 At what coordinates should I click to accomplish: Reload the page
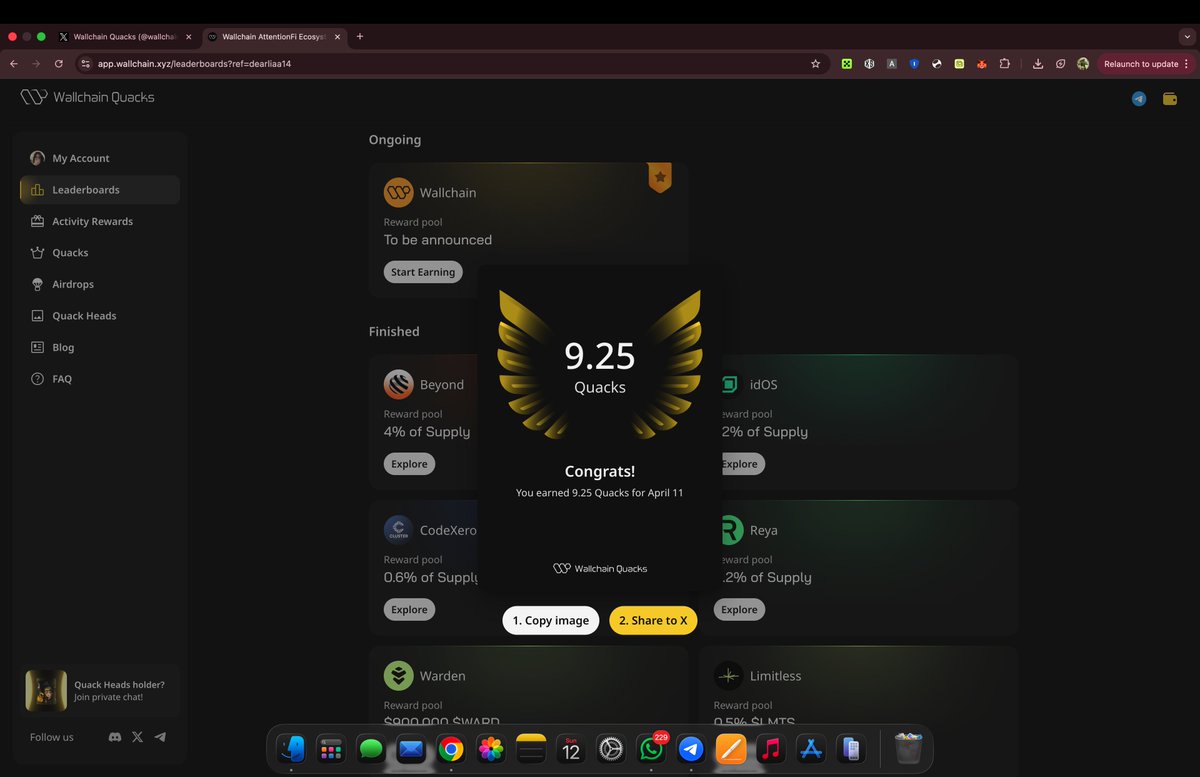coord(59,63)
